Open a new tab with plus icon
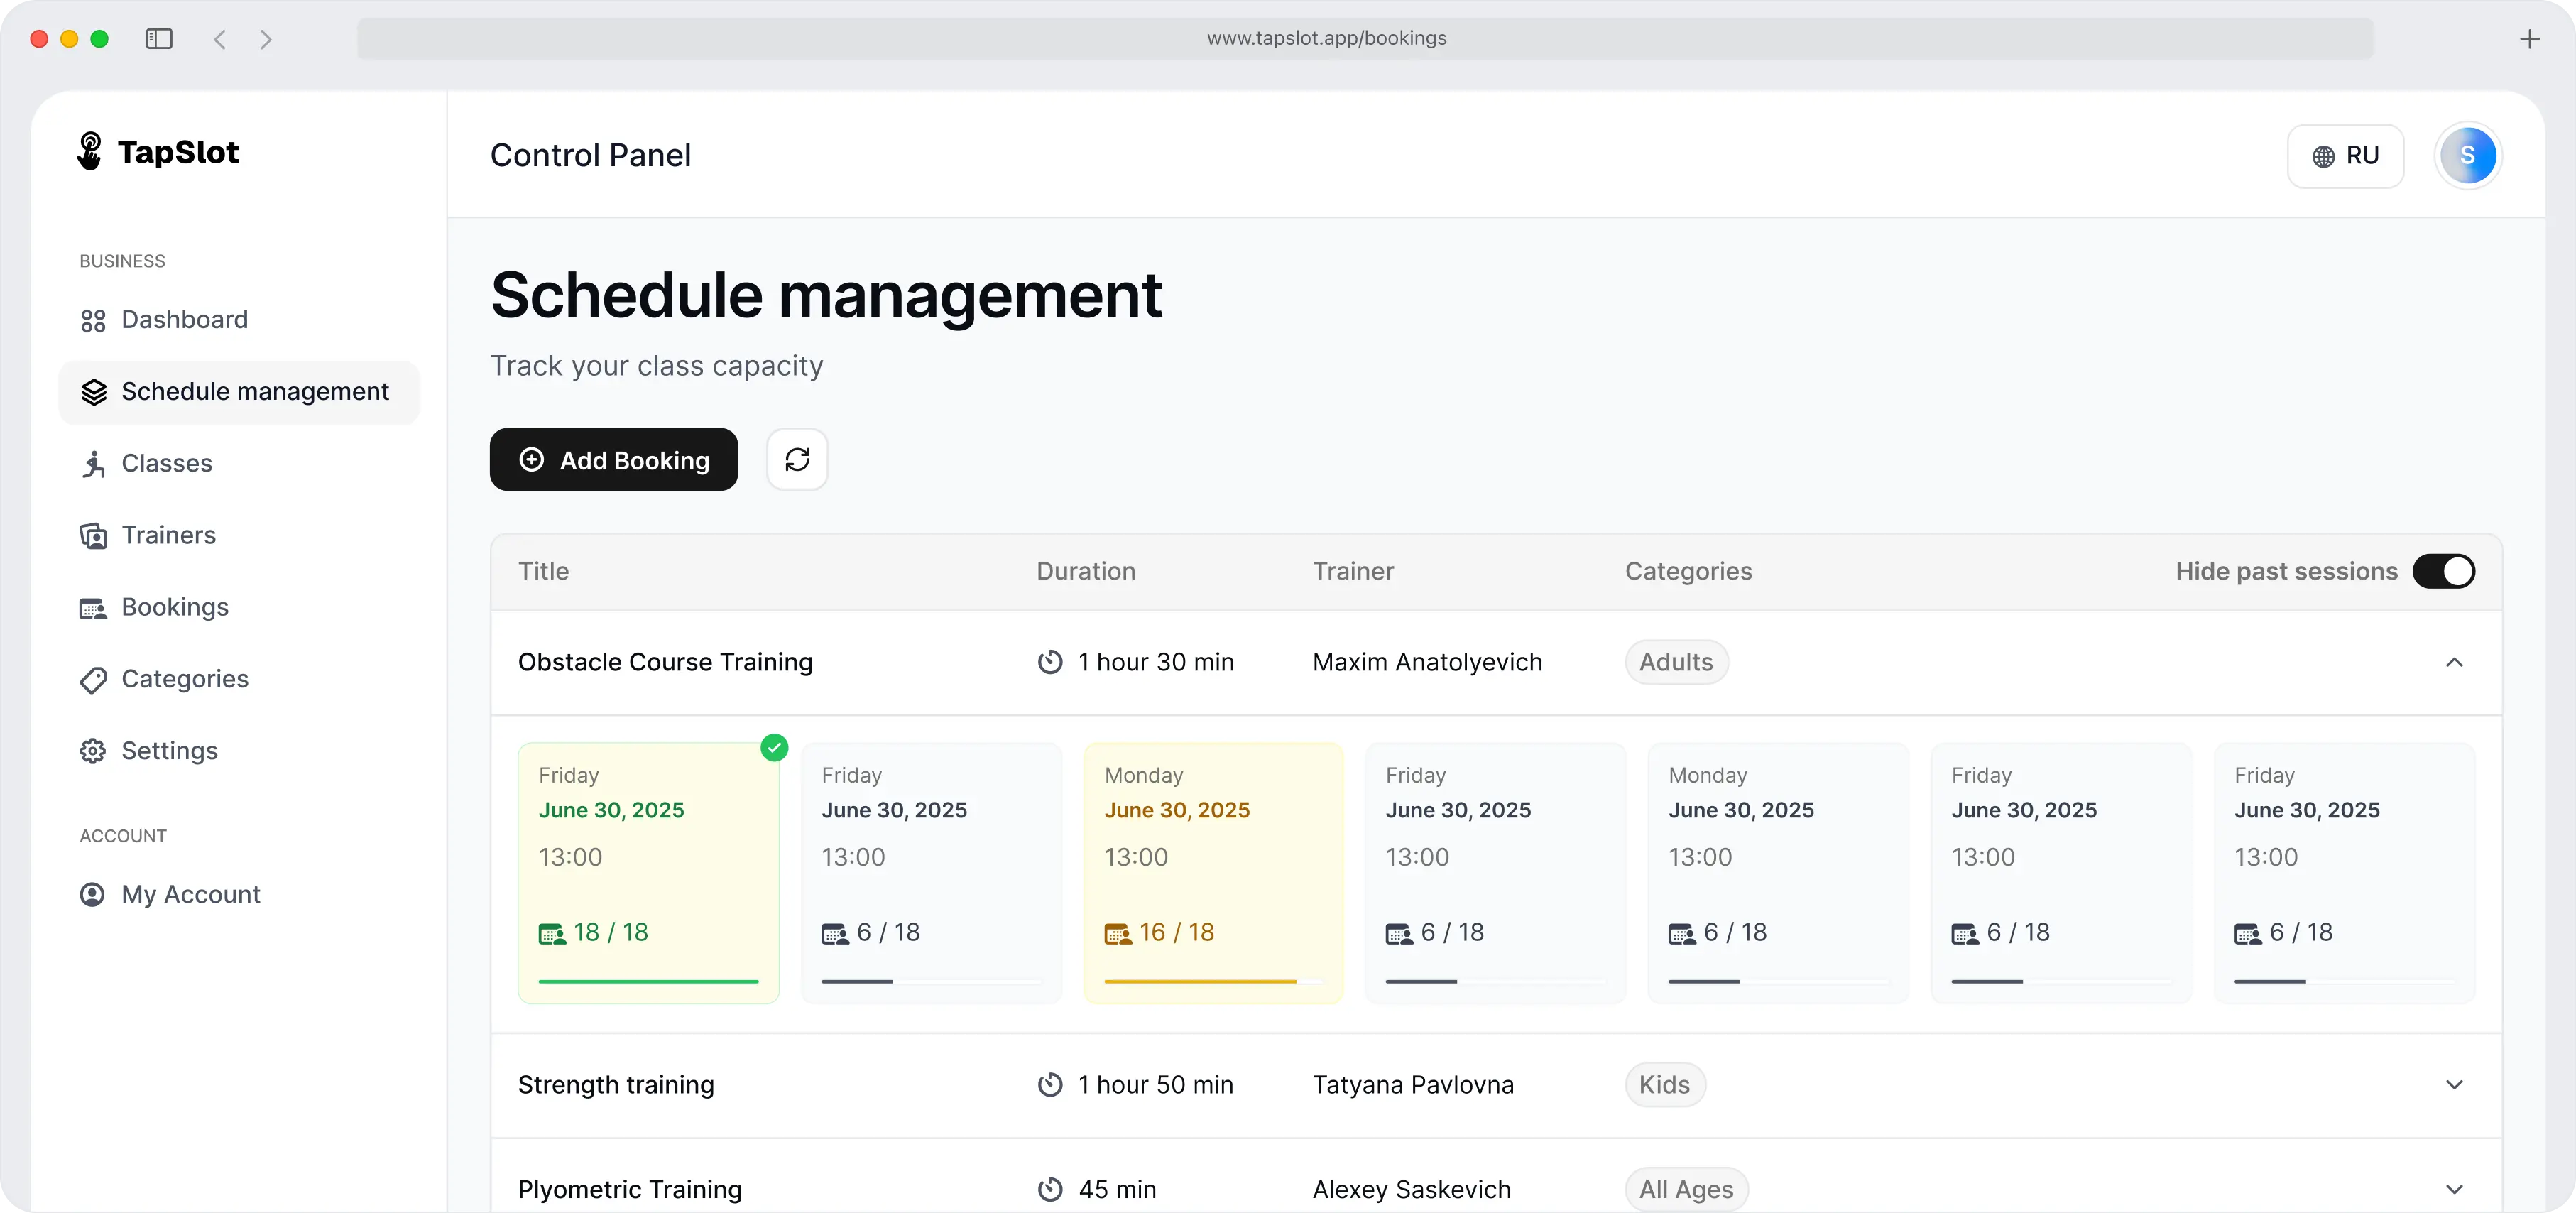The height and width of the screenshot is (1213, 2576). tap(2530, 39)
